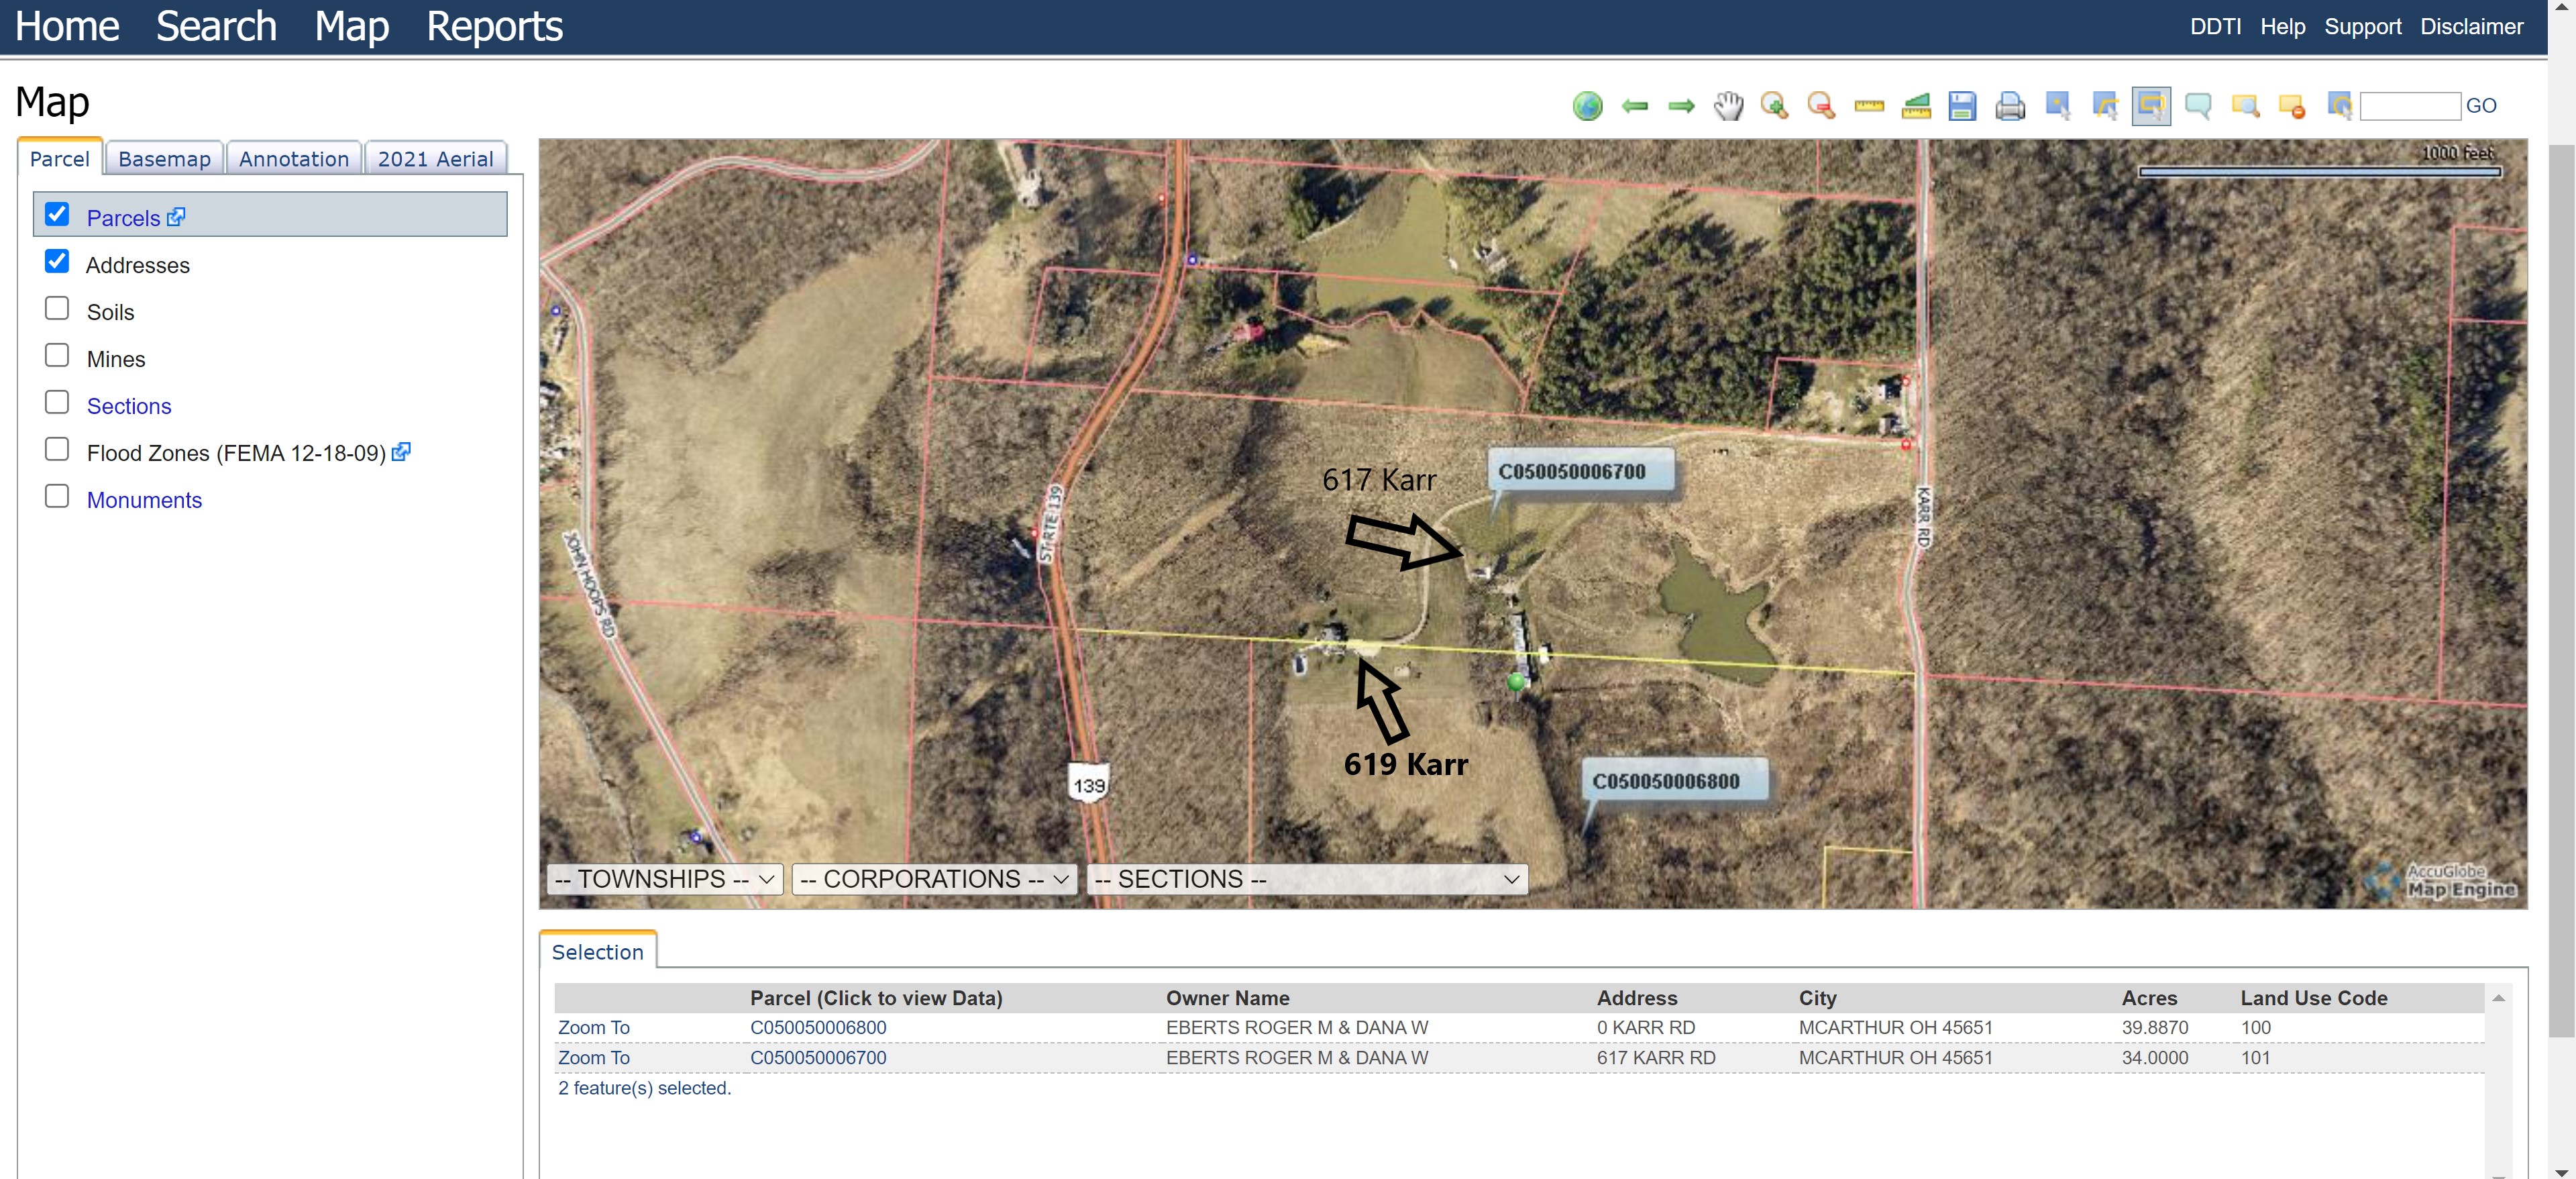Open the TOWNSHIPS dropdown
The height and width of the screenshot is (1179, 2576).
(664, 879)
